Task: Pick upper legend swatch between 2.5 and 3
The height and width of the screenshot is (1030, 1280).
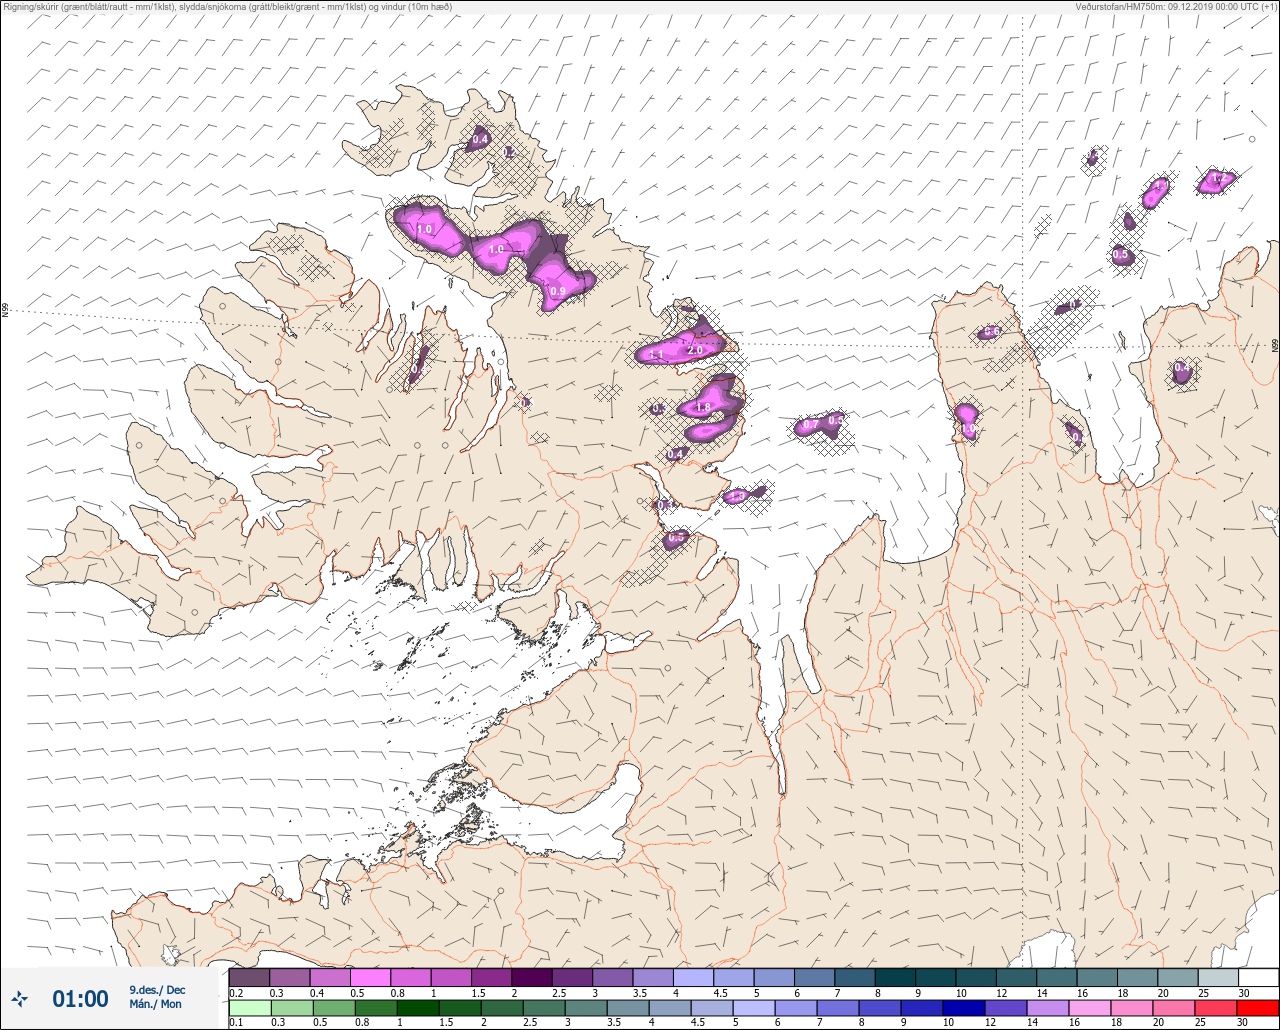Action: coord(572,977)
